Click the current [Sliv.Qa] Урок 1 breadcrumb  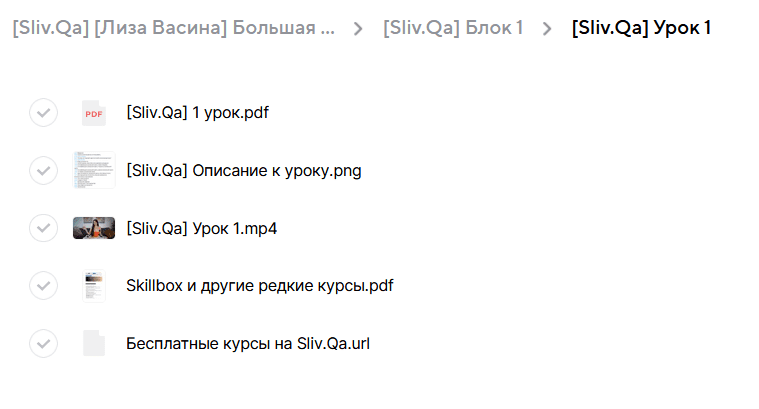(x=641, y=29)
